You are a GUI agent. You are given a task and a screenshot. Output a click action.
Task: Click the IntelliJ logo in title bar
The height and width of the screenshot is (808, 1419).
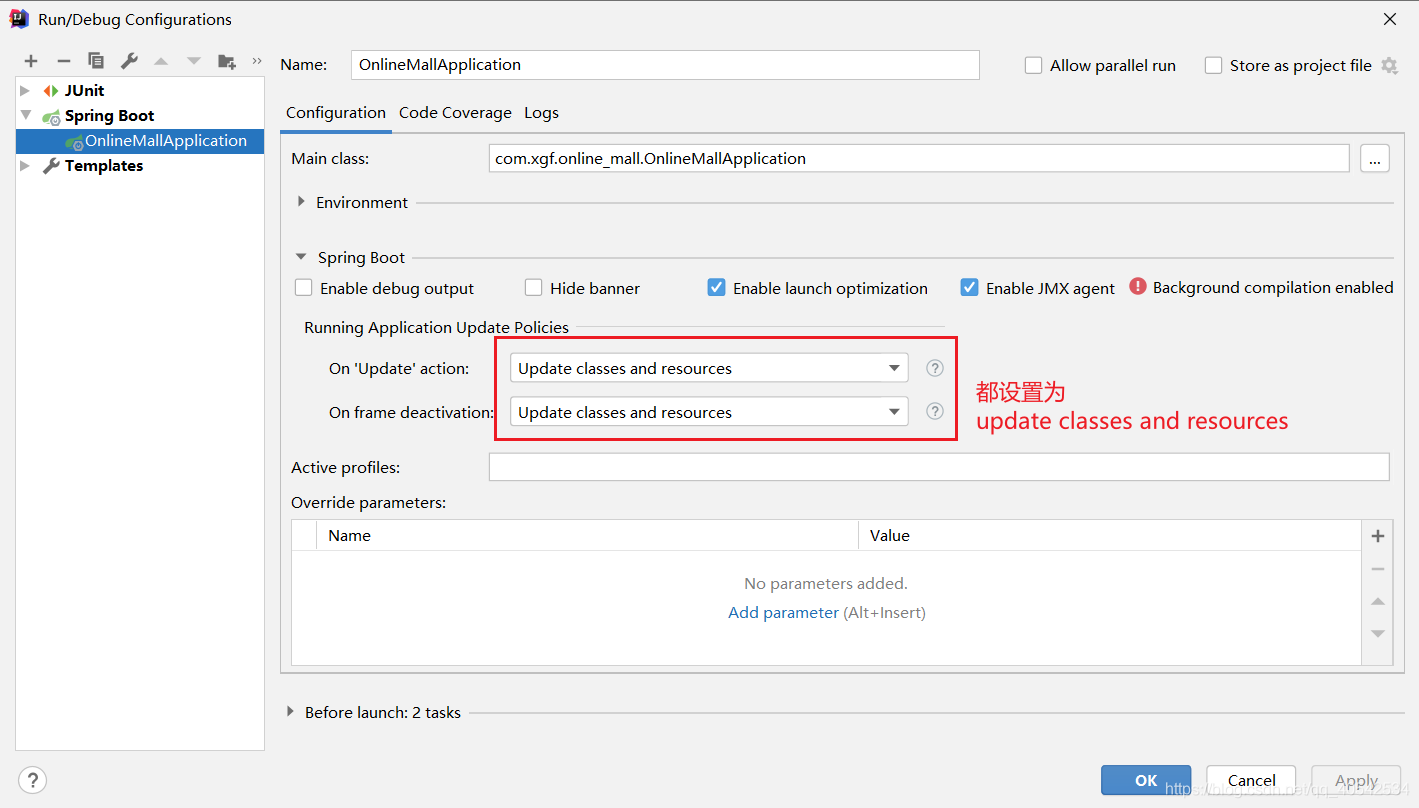19,19
